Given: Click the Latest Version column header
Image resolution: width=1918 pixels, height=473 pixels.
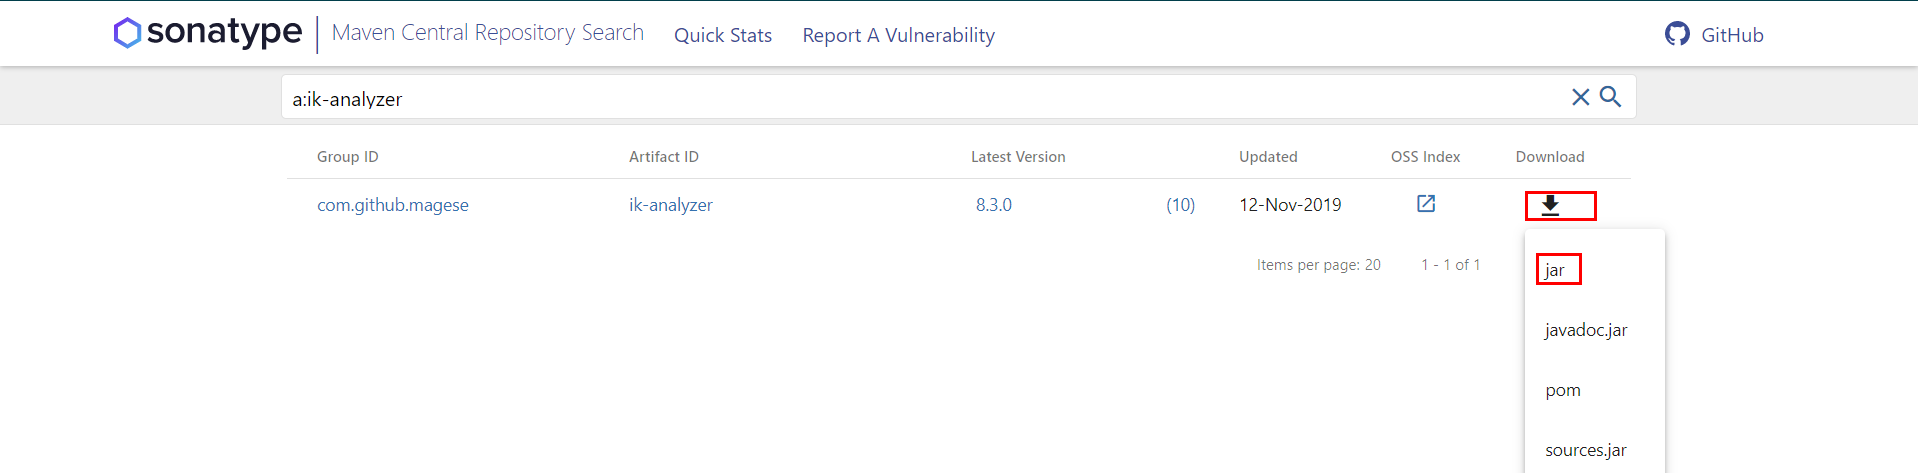Looking at the screenshot, I should point(1018,157).
